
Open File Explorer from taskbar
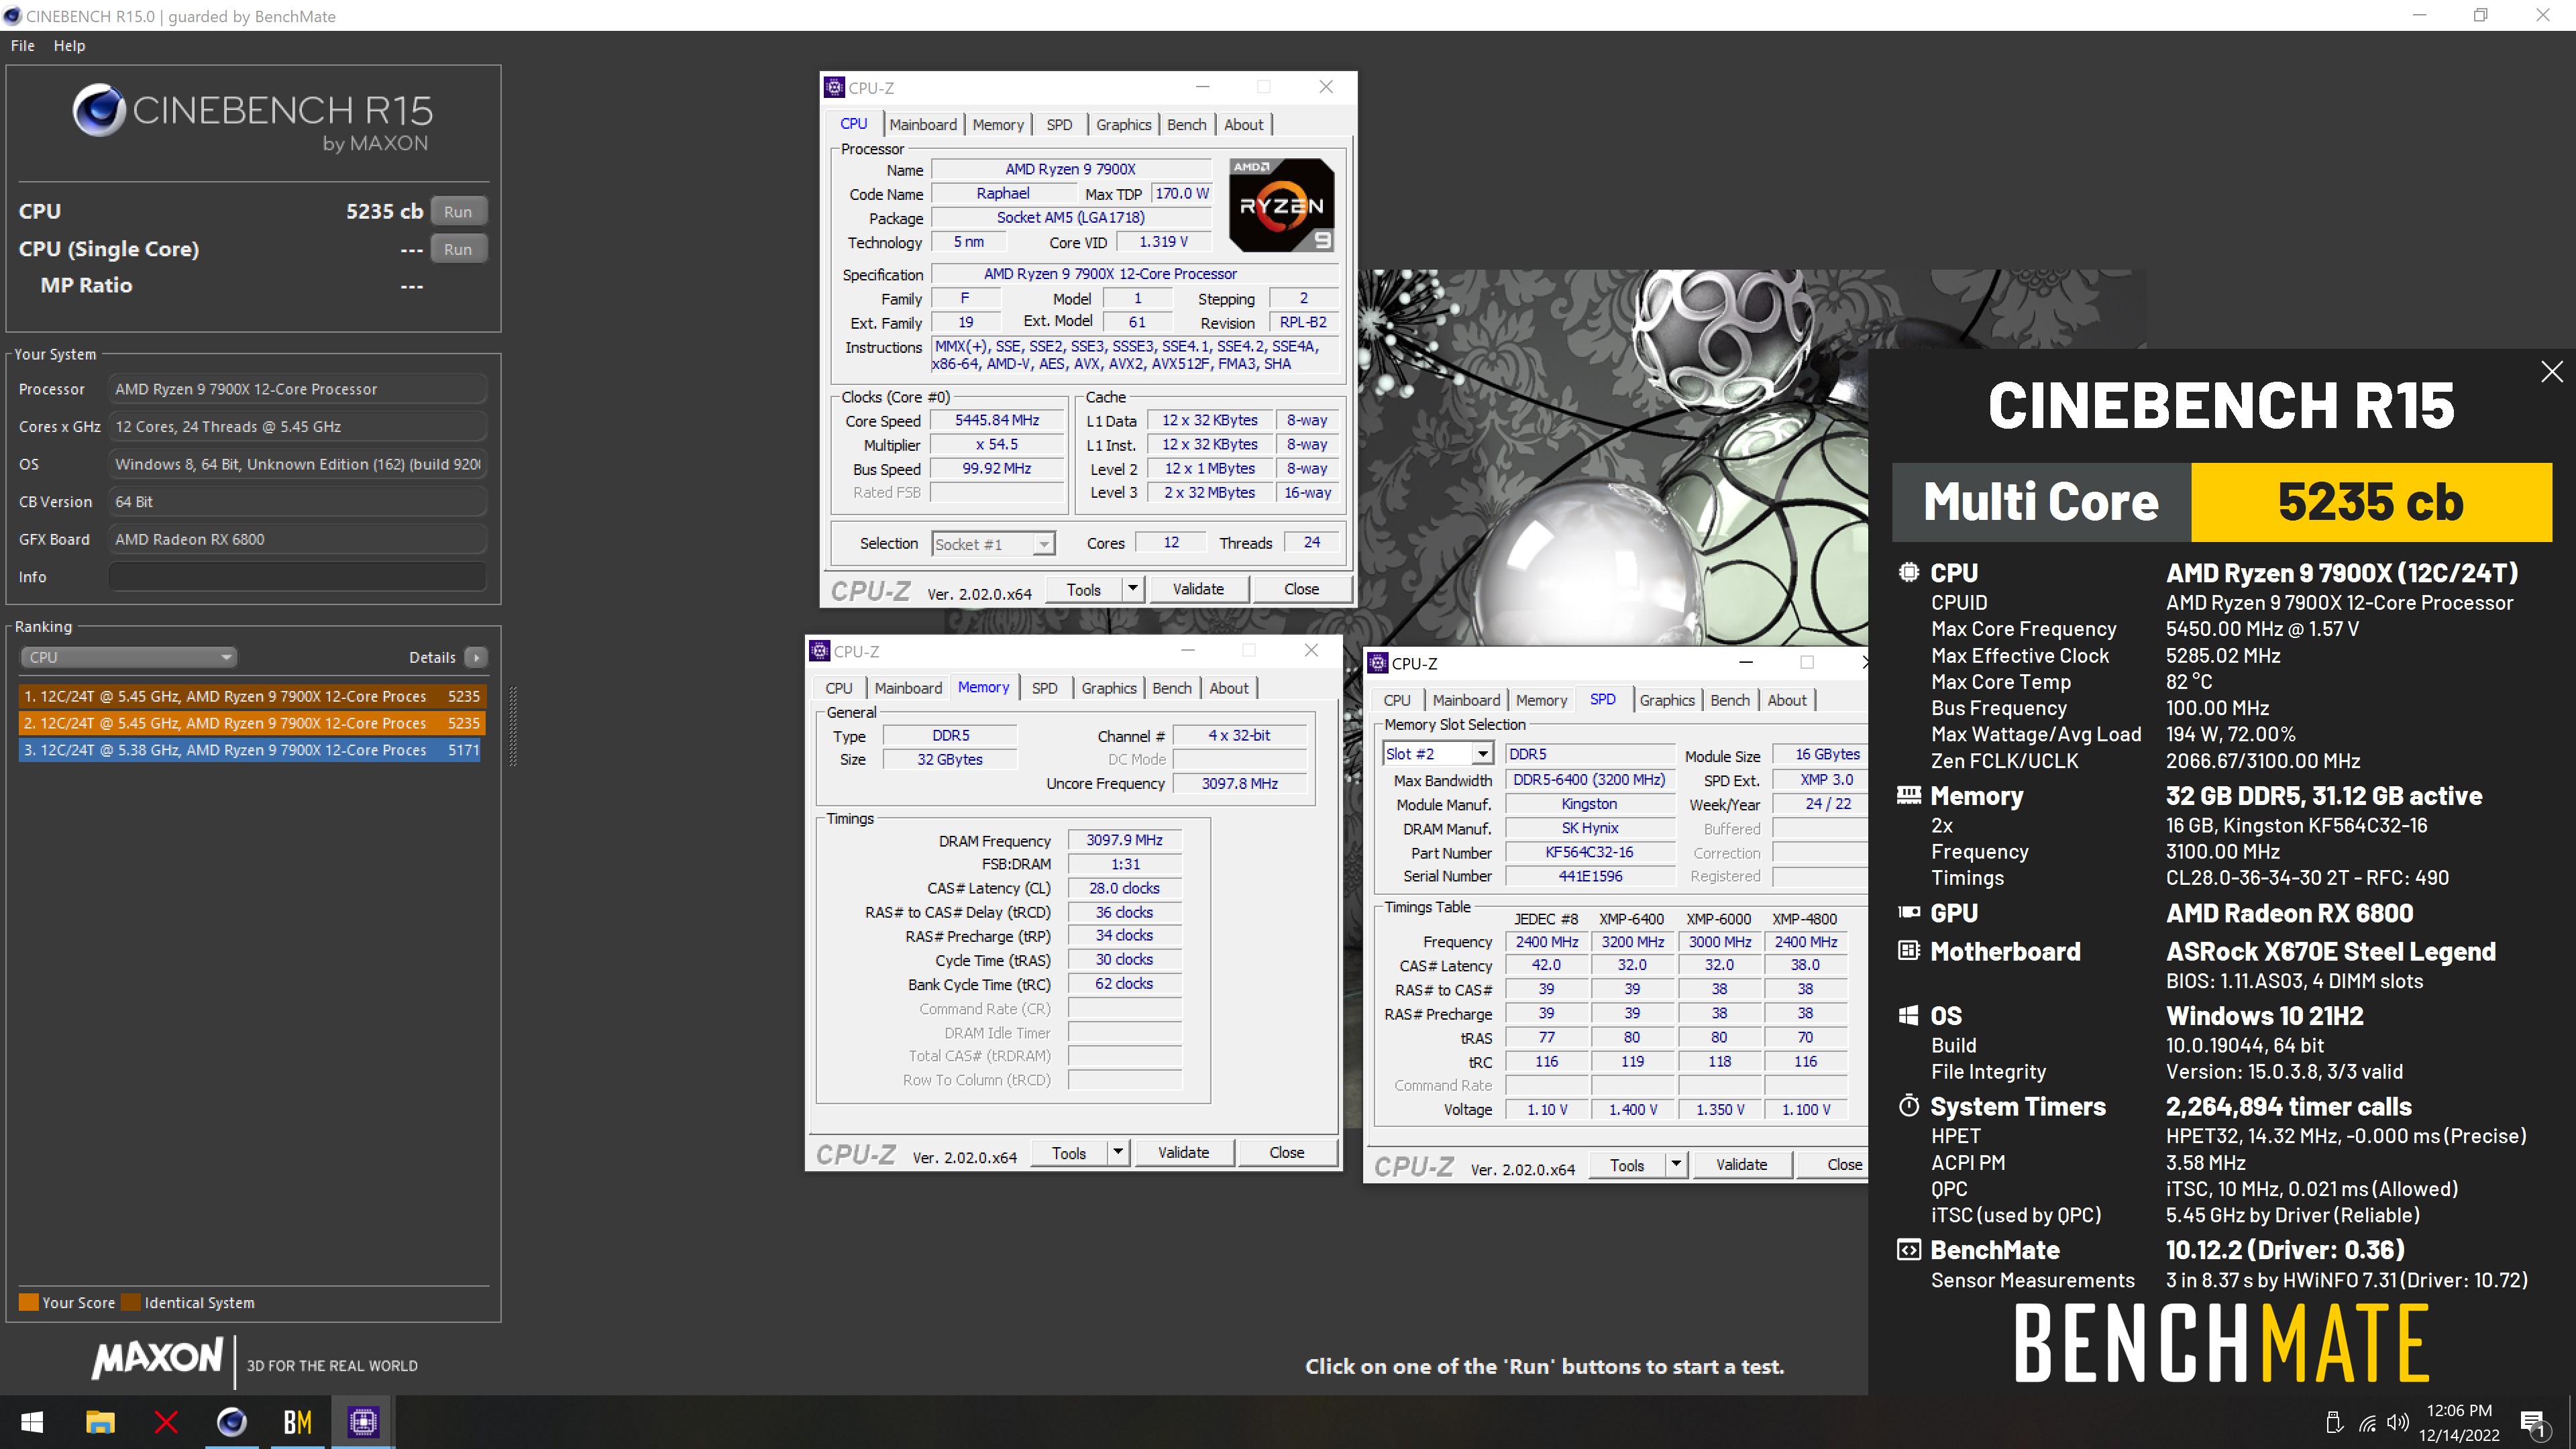tap(100, 1421)
